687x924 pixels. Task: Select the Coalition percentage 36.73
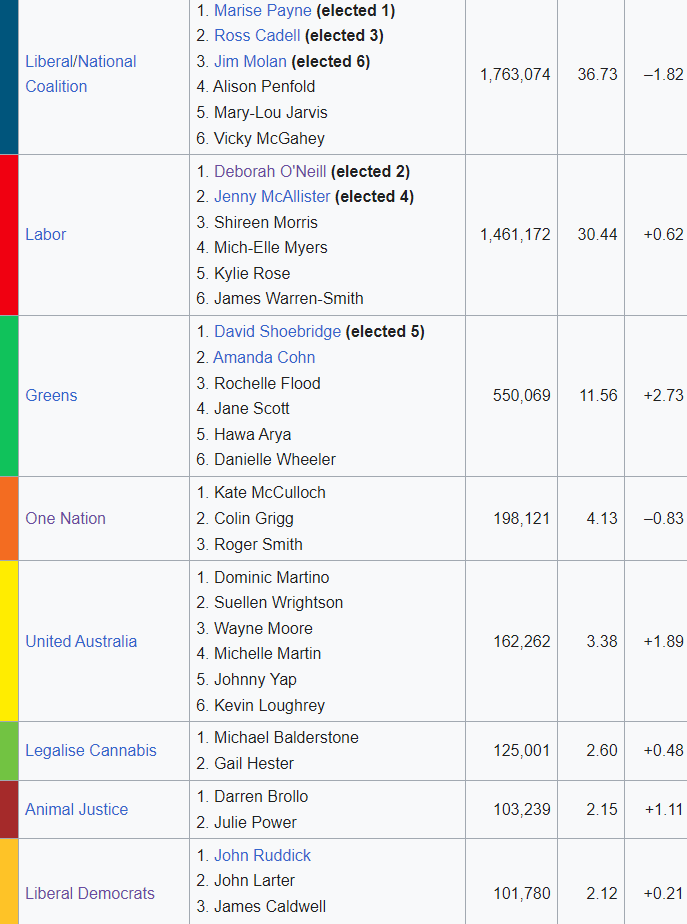click(597, 75)
